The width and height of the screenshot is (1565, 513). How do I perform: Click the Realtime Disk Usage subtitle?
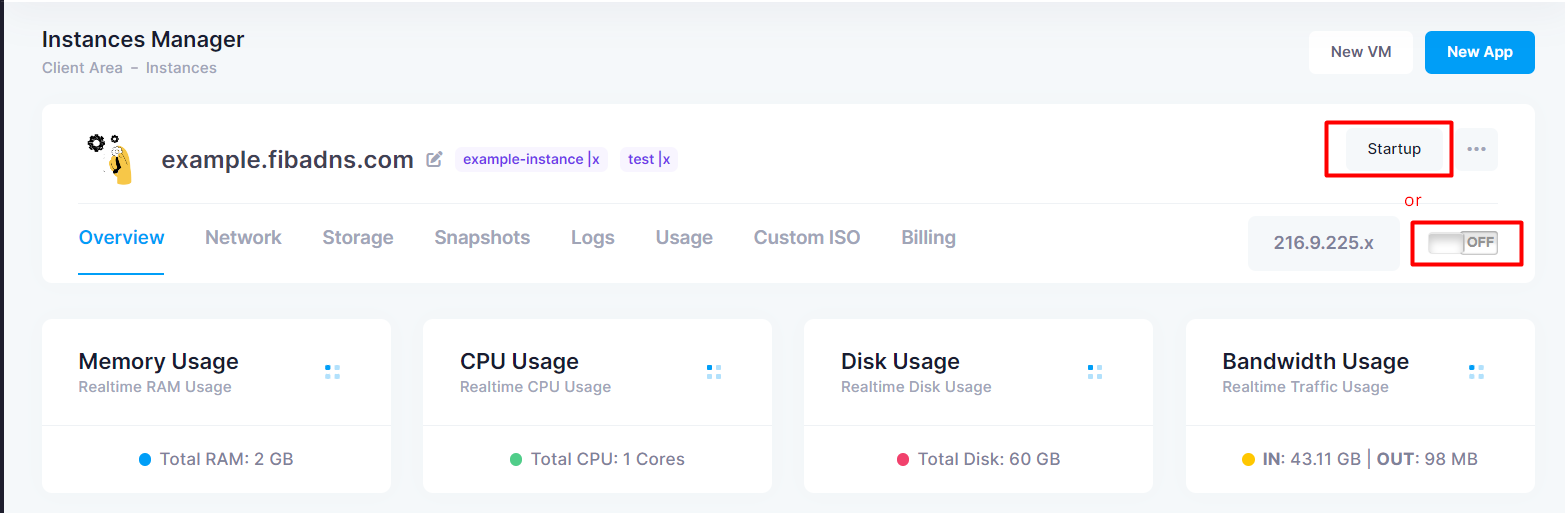pyautogui.click(x=916, y=387)
